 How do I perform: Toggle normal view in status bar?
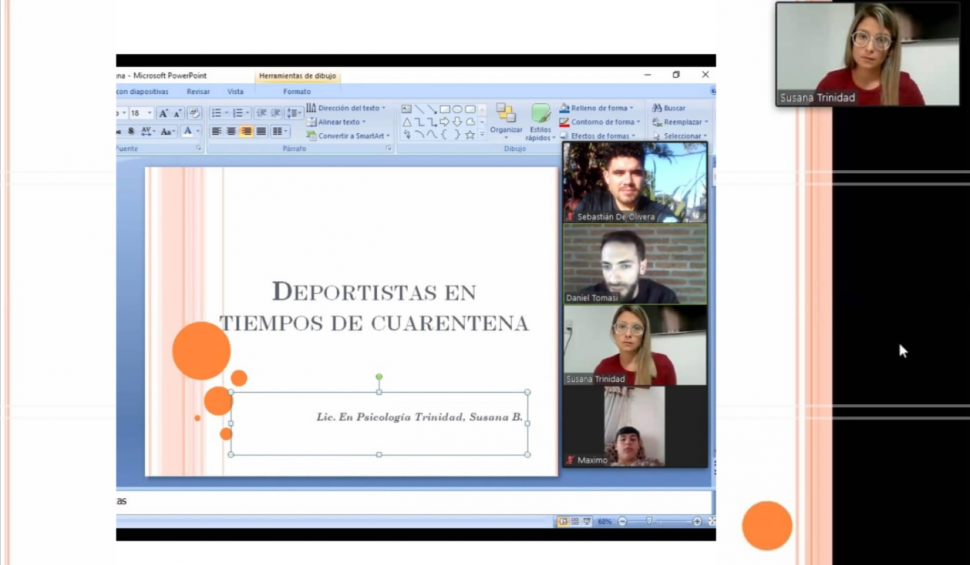[x=563, y=521]
